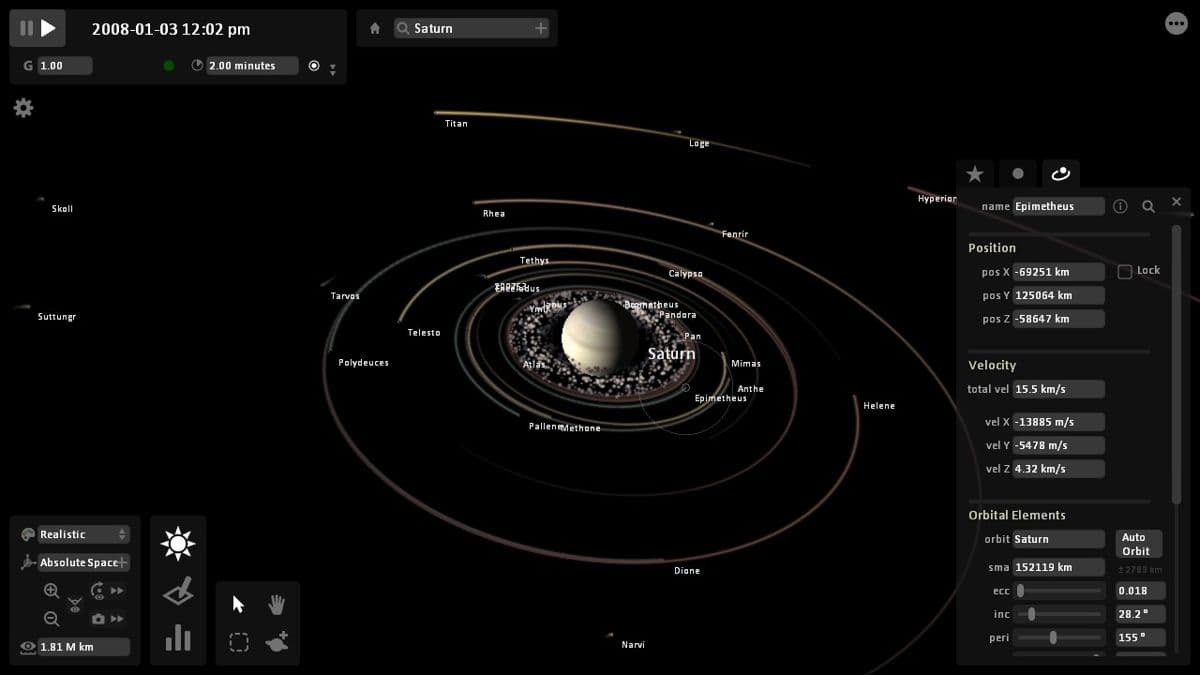
Task: Edit the view distance field 1.81 M km
Action: (84, 647)
